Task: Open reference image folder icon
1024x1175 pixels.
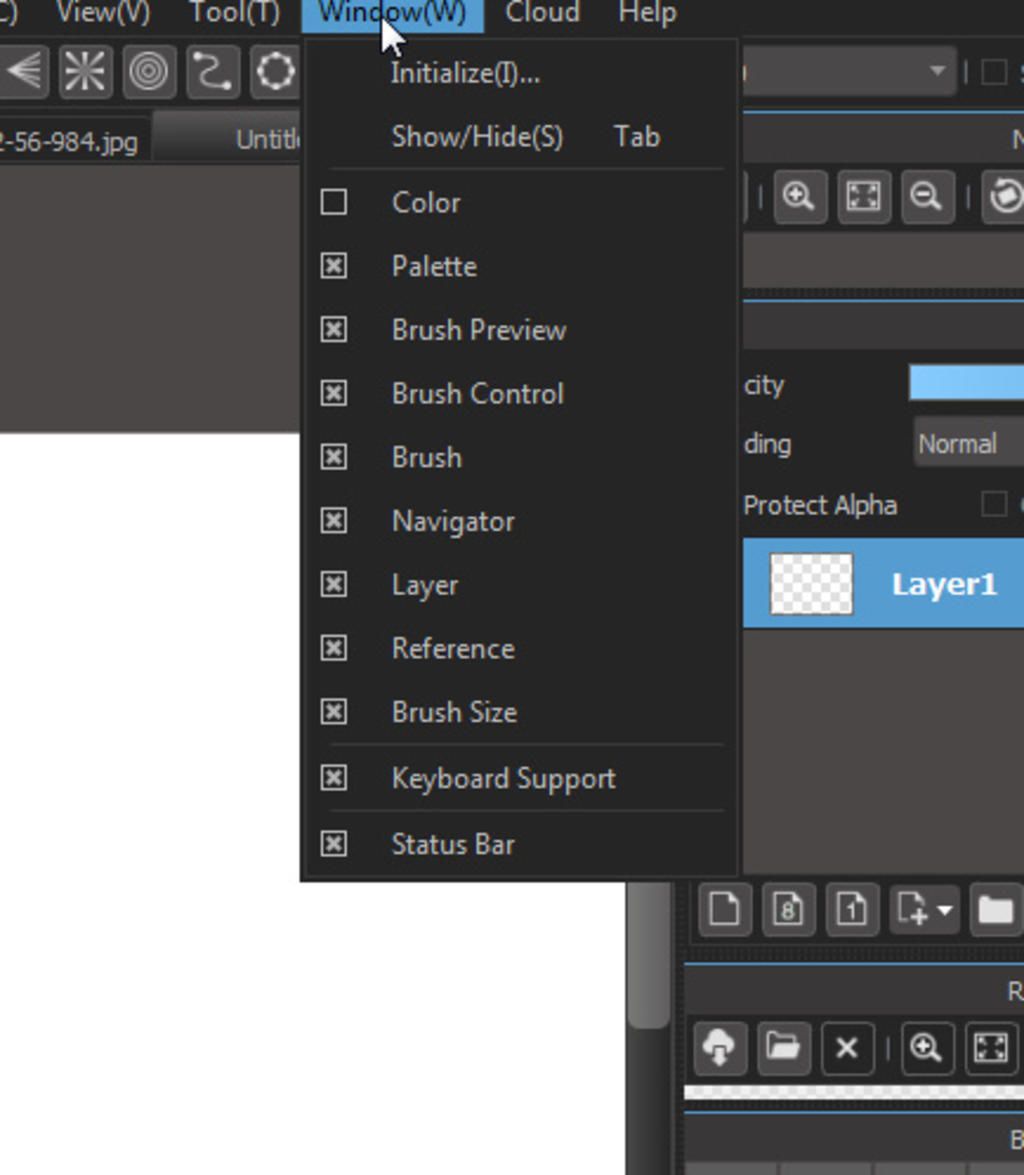Action: (783, 1048)
